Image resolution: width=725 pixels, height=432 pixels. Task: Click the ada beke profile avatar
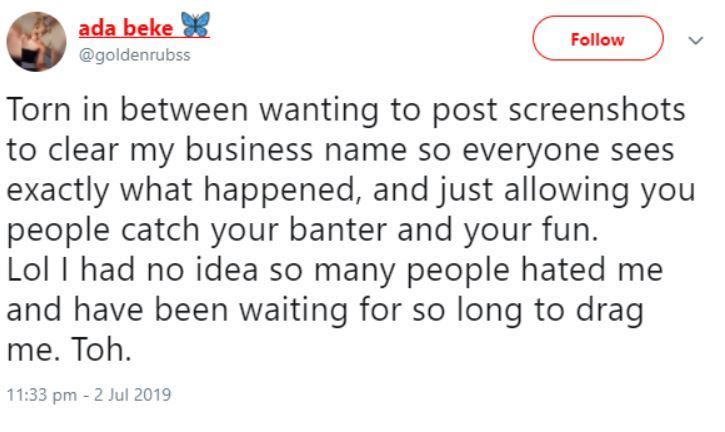click(x=38, y=41)
